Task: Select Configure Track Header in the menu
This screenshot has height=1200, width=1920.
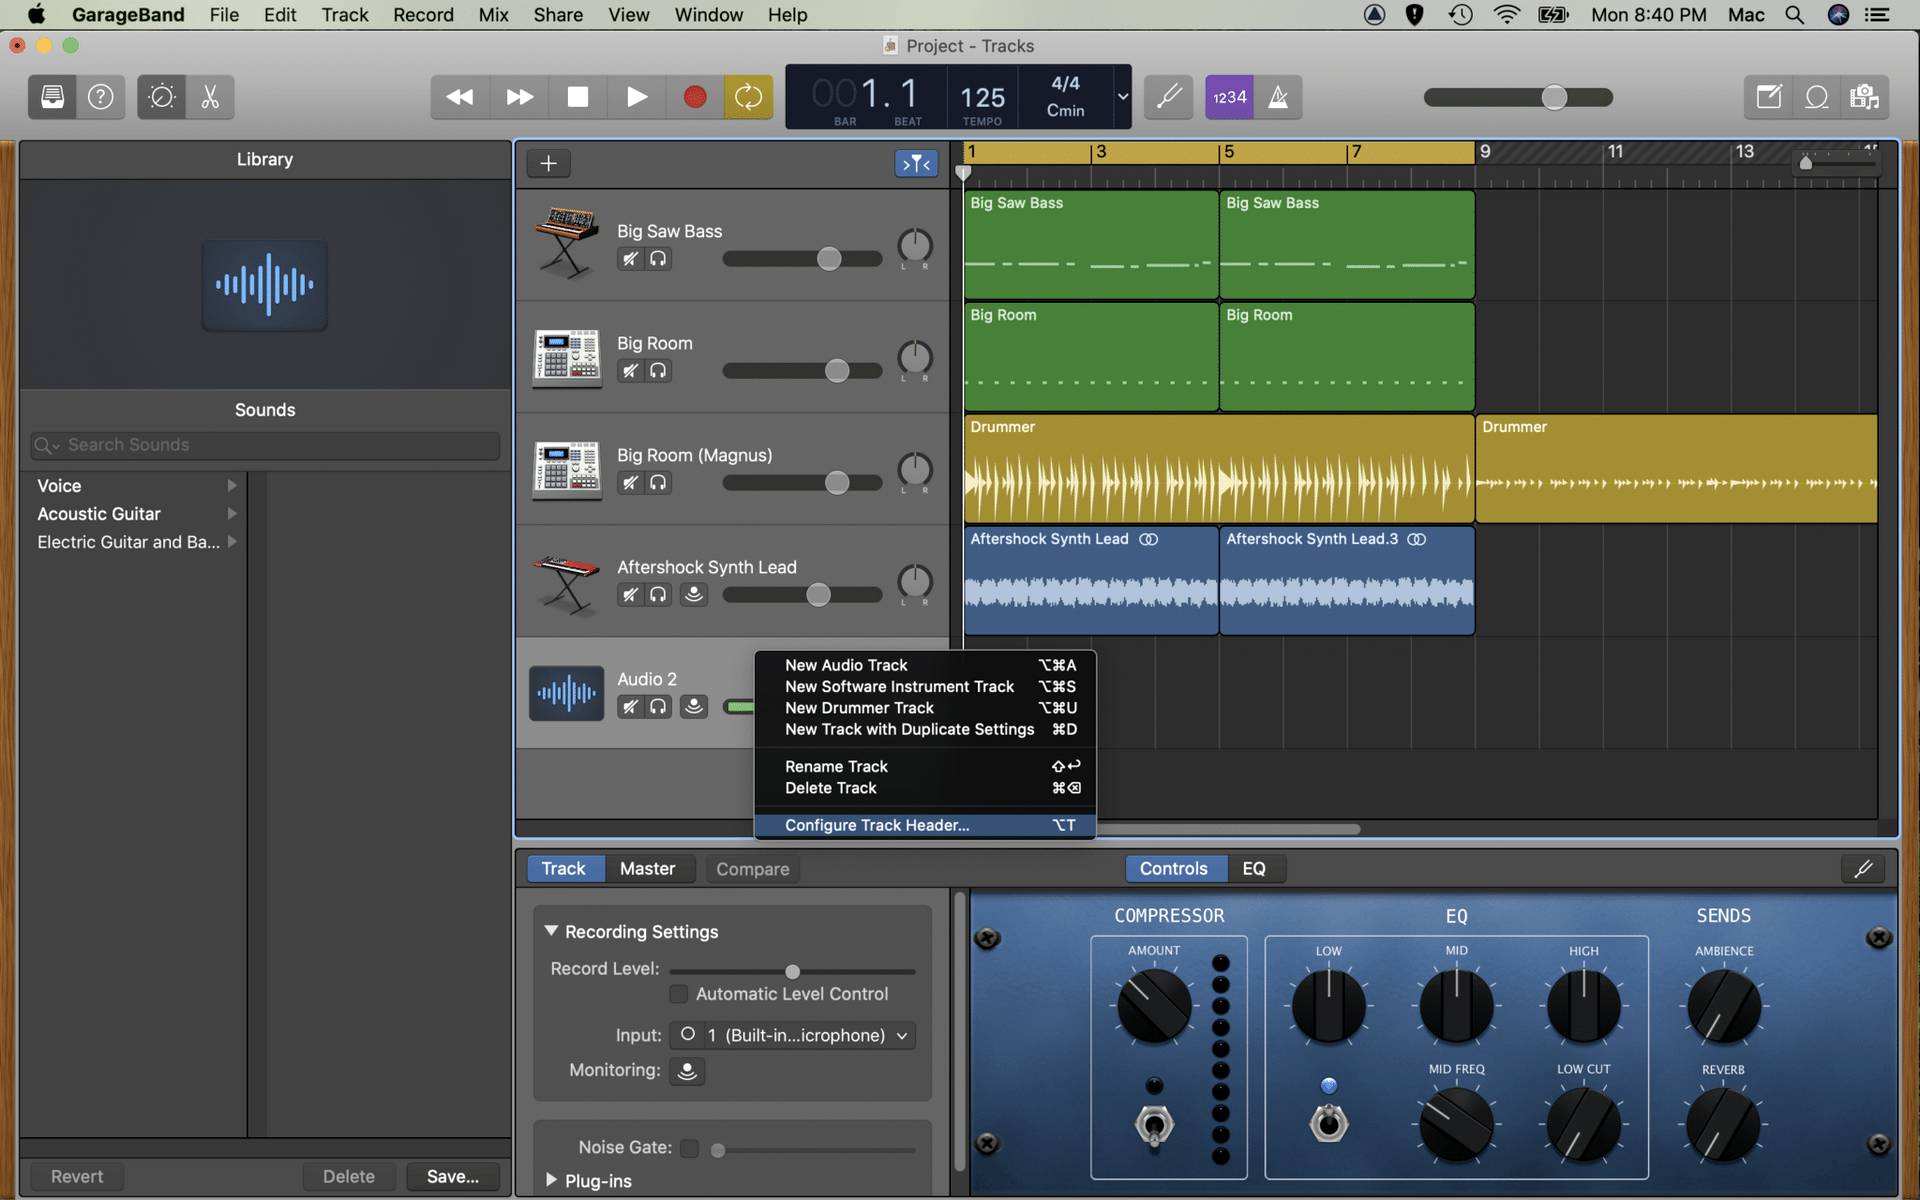Action: click(876, 825)
